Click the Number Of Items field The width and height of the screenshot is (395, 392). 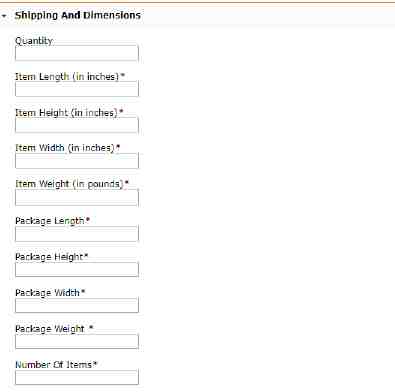(77, 377)
